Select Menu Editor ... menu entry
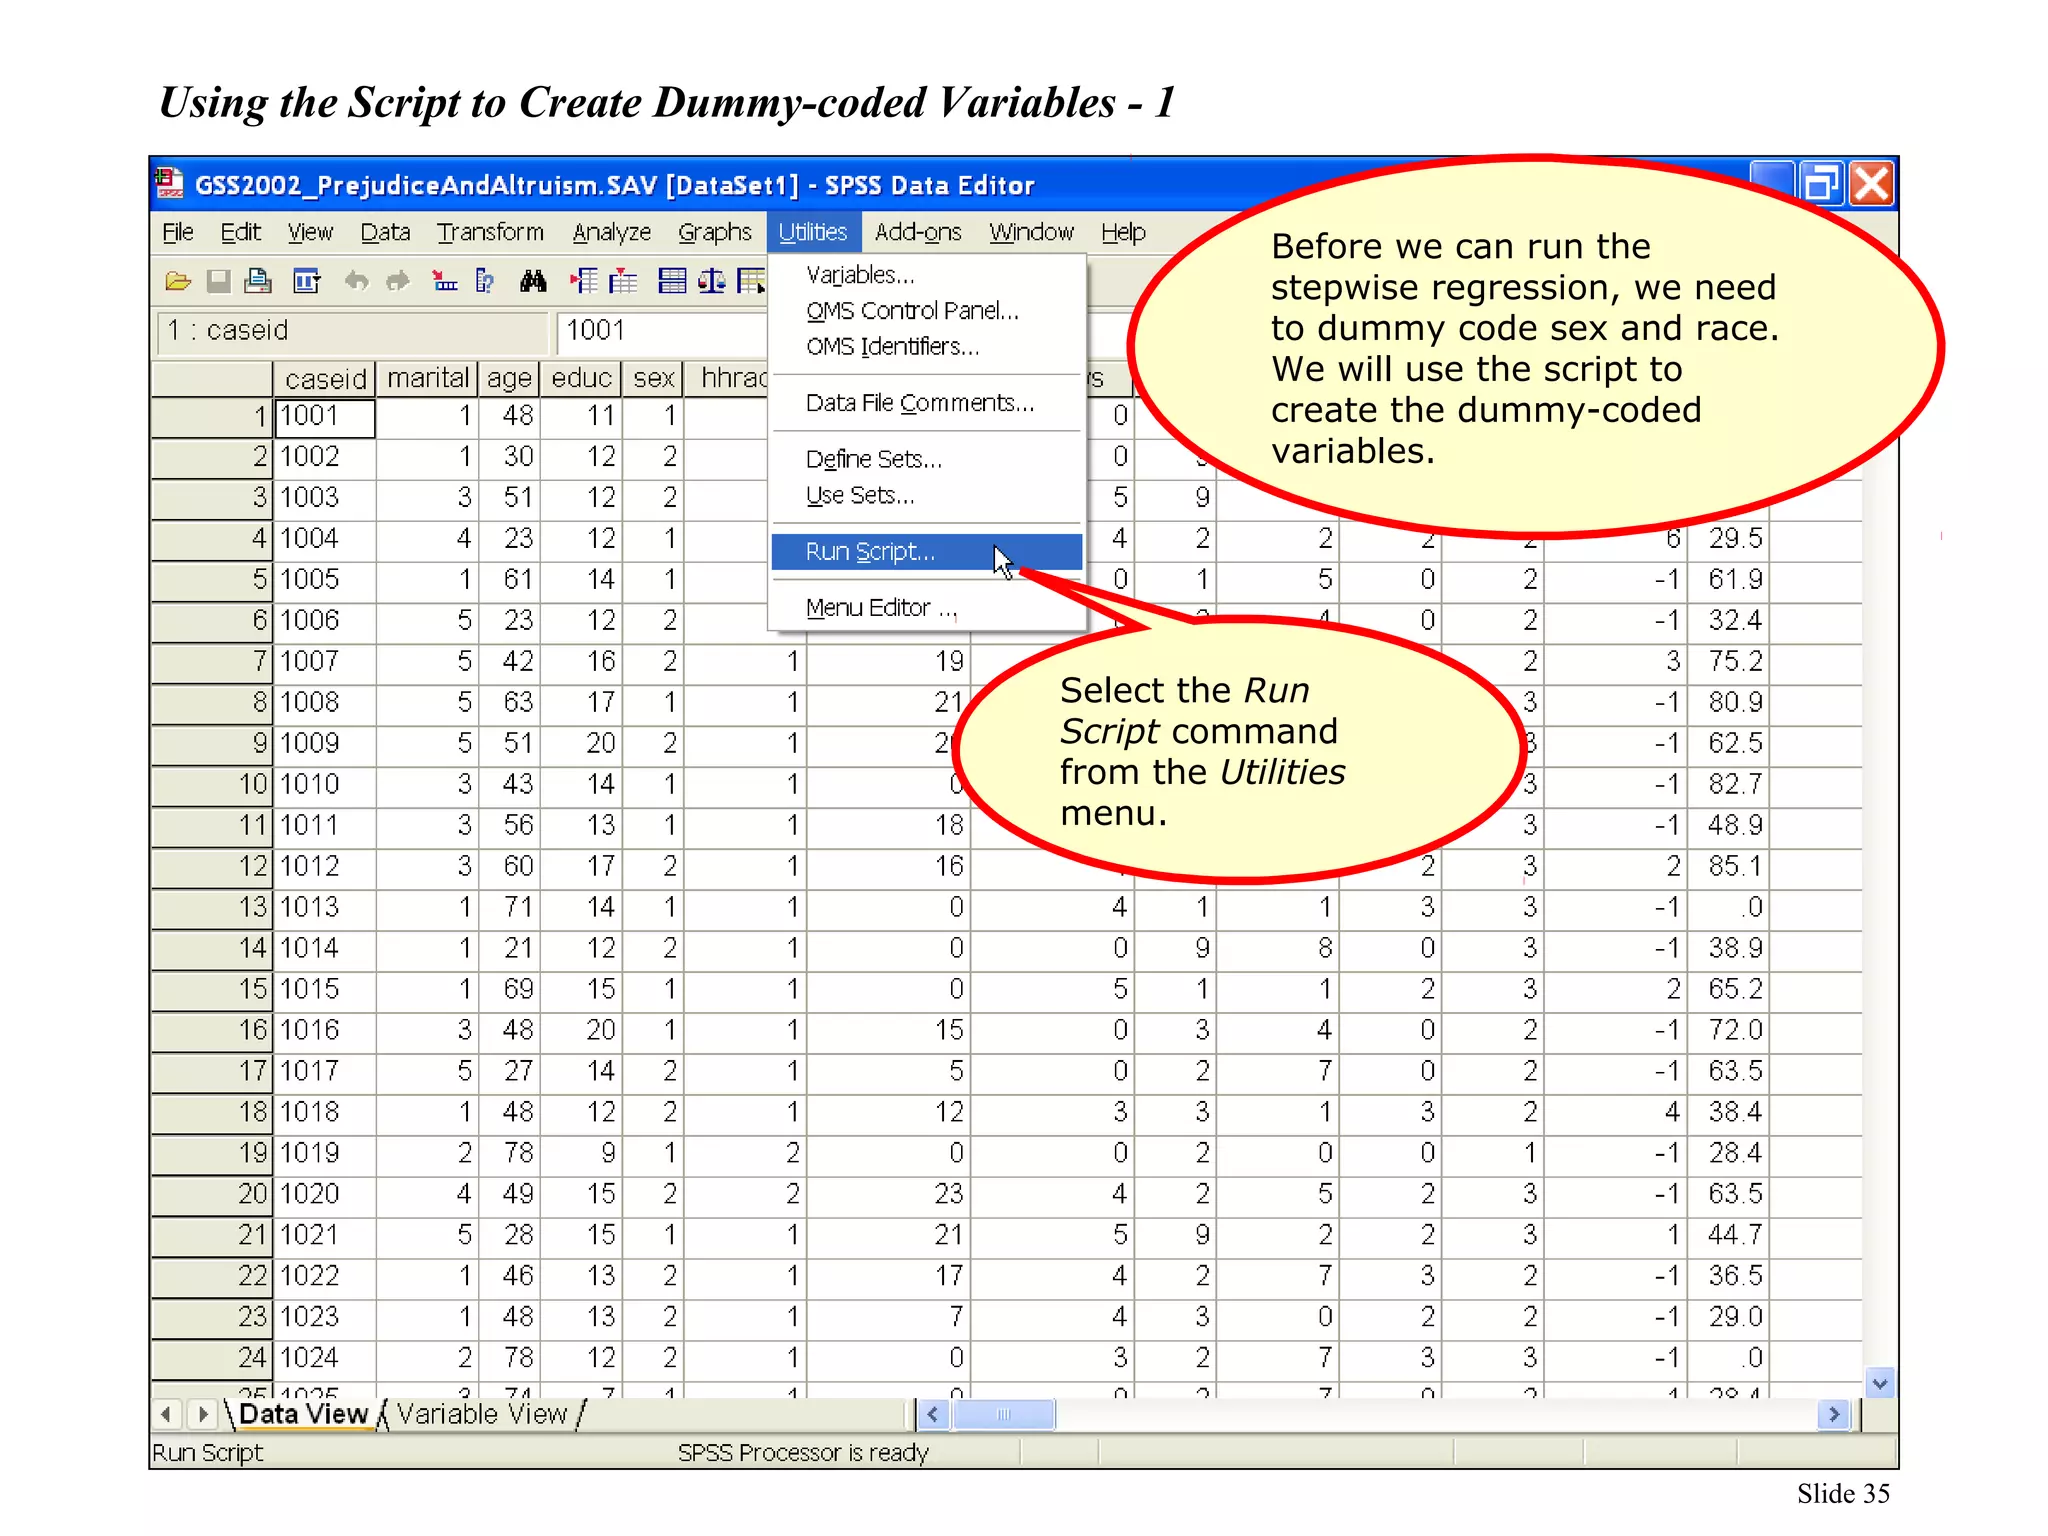 click(927, 608)
